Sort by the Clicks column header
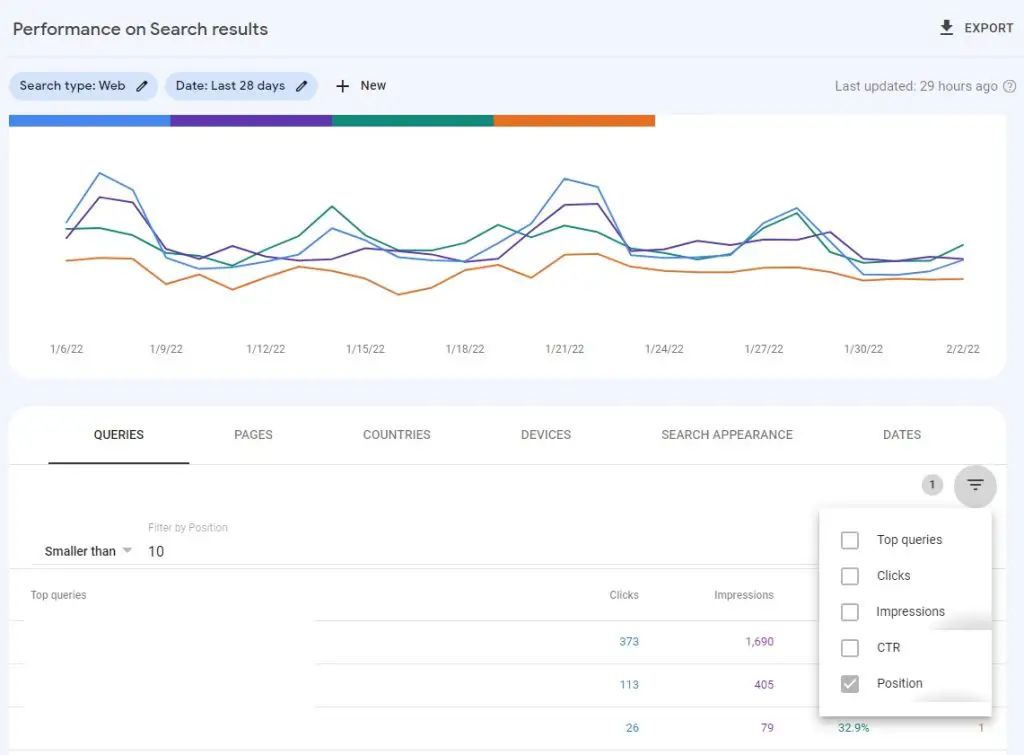 [624, 595]
